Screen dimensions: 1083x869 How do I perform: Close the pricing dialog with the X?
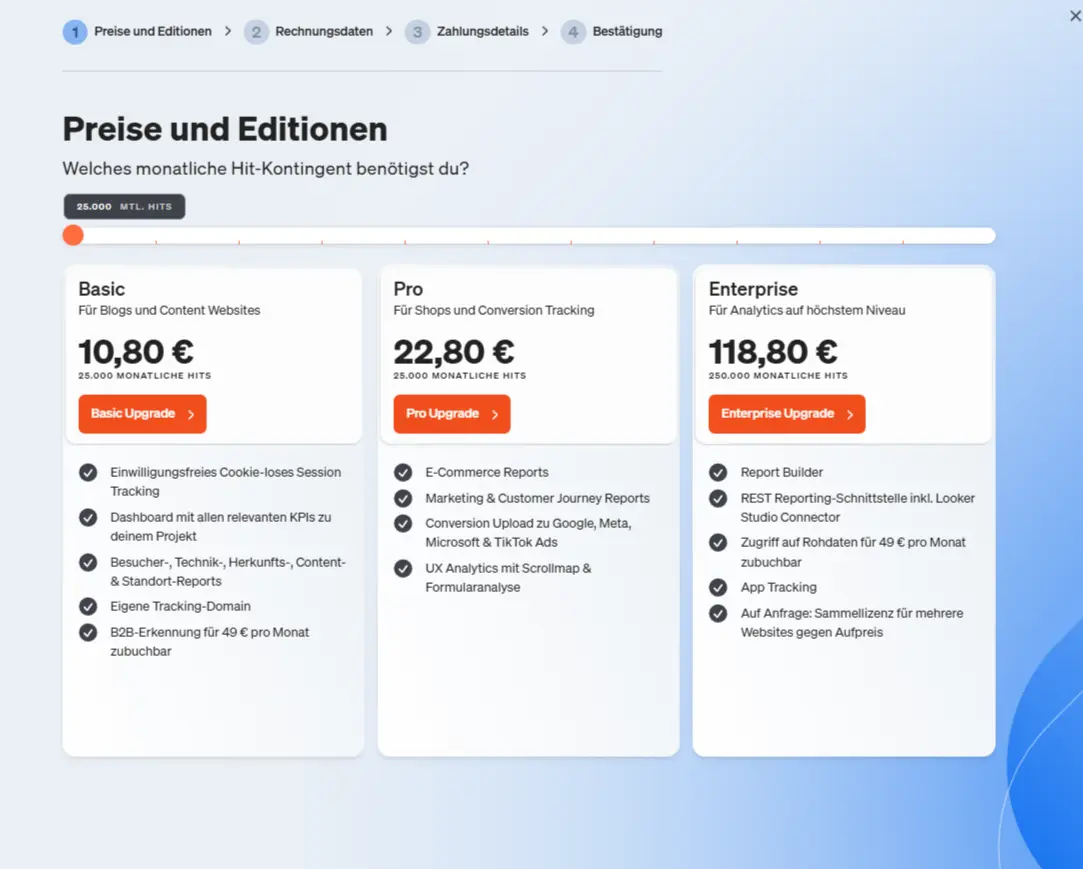(1075, 15)
